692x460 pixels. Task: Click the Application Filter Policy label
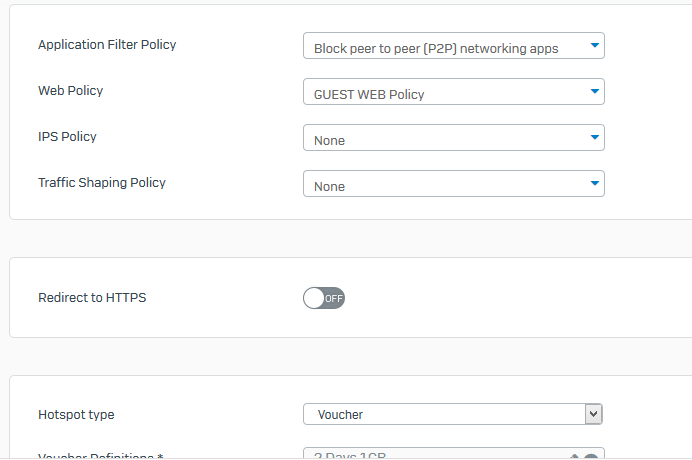[107, 45]
